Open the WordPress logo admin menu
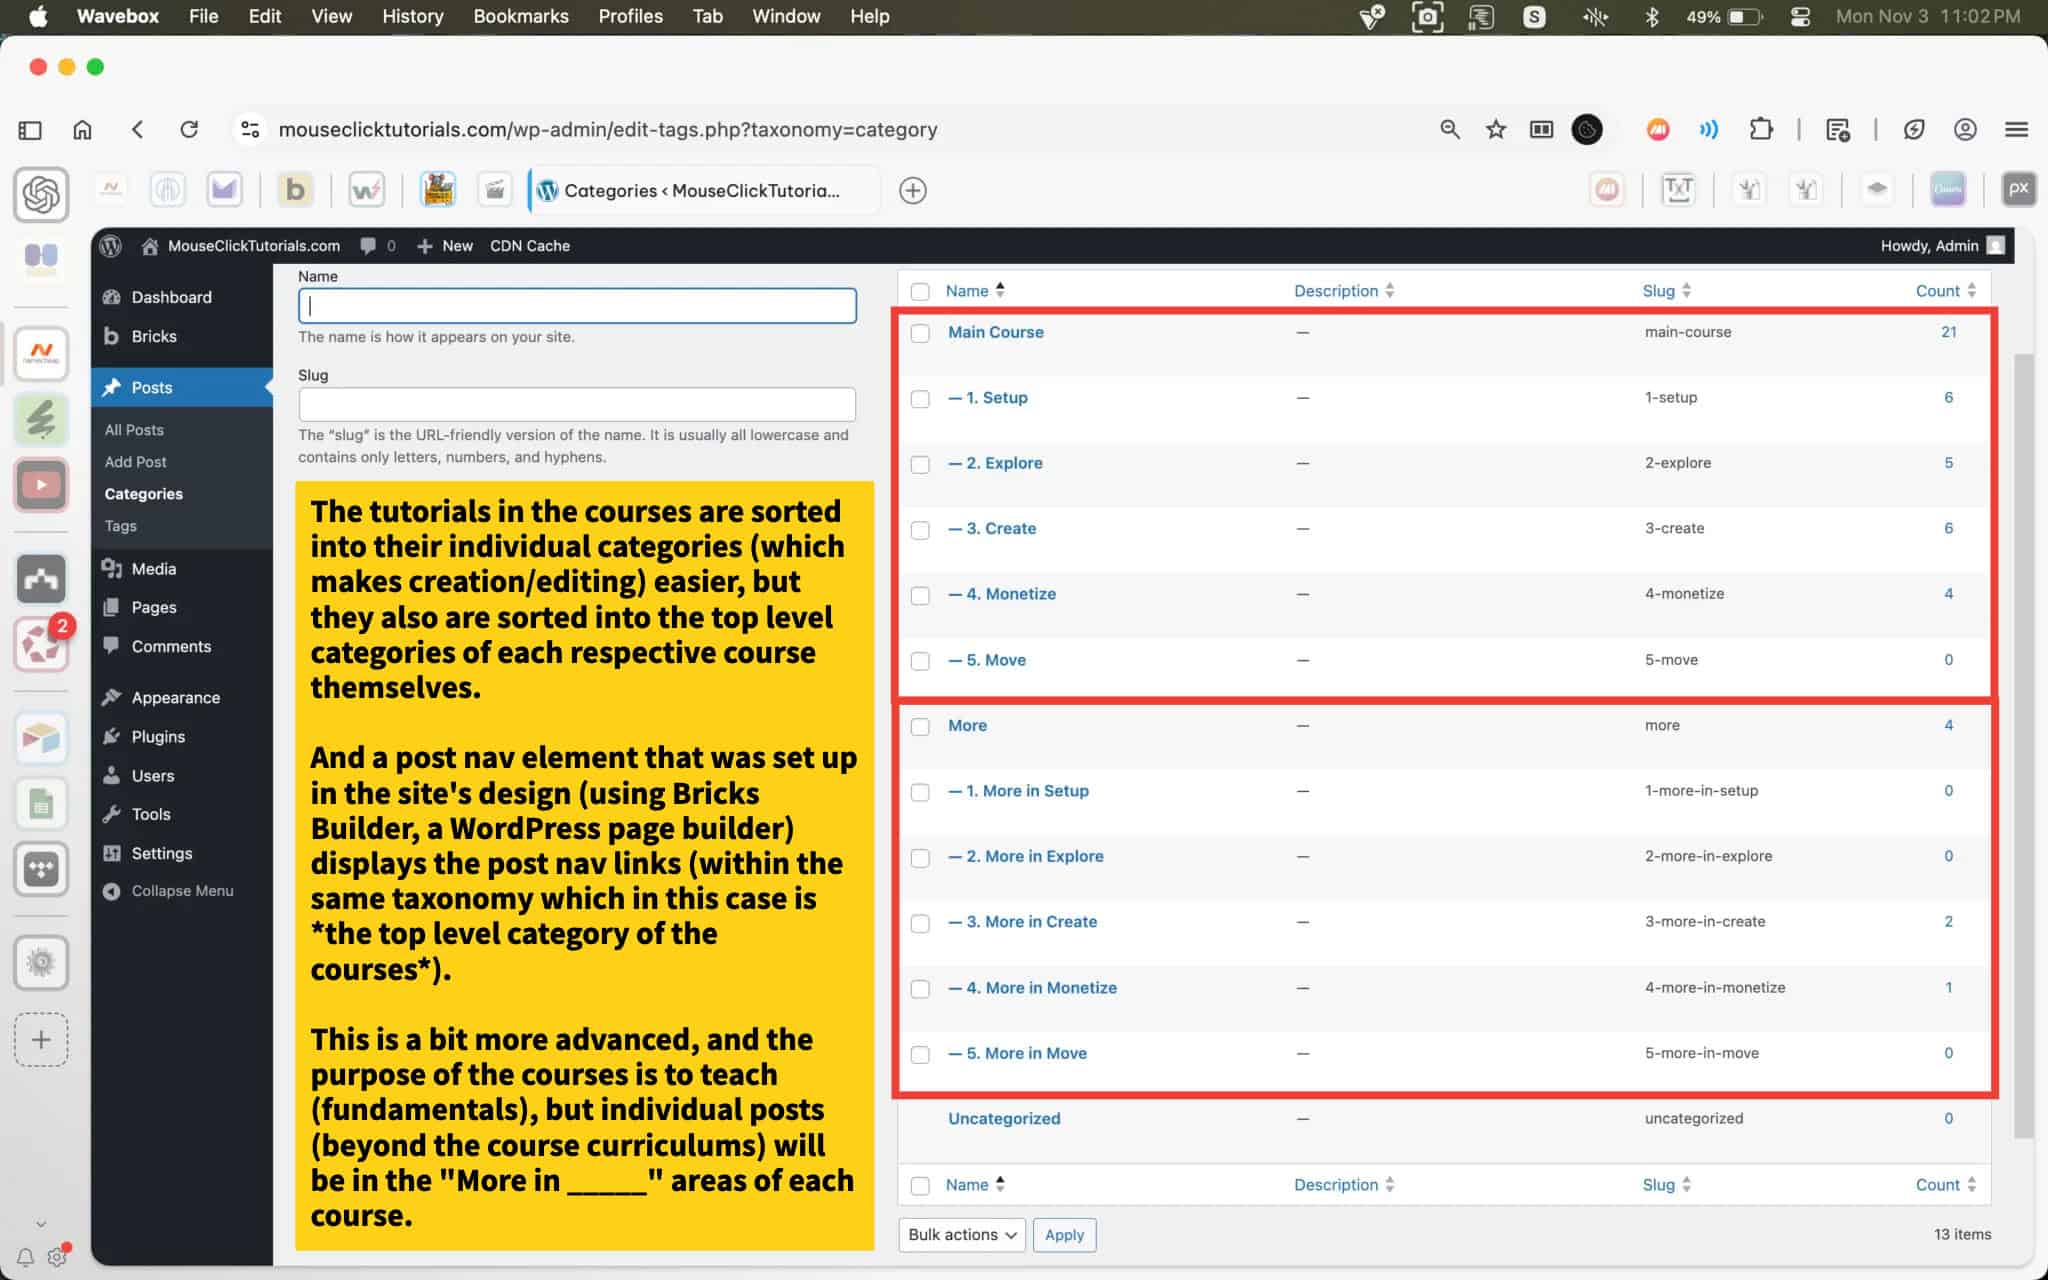The width and height of the screenshot is (2048, 1280). (x=111, y=246)
